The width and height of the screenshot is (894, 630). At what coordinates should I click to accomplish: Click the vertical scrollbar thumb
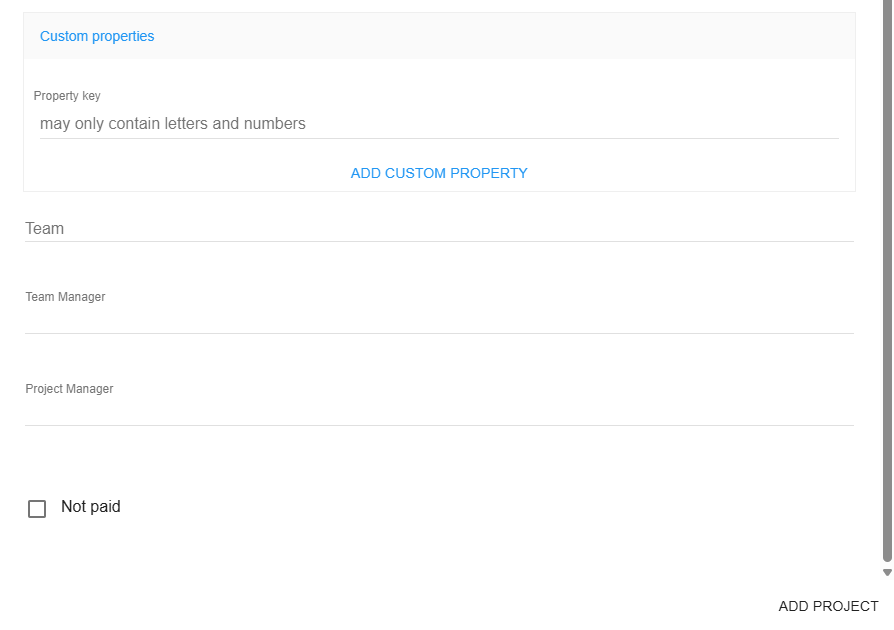[x=886, y=280]
